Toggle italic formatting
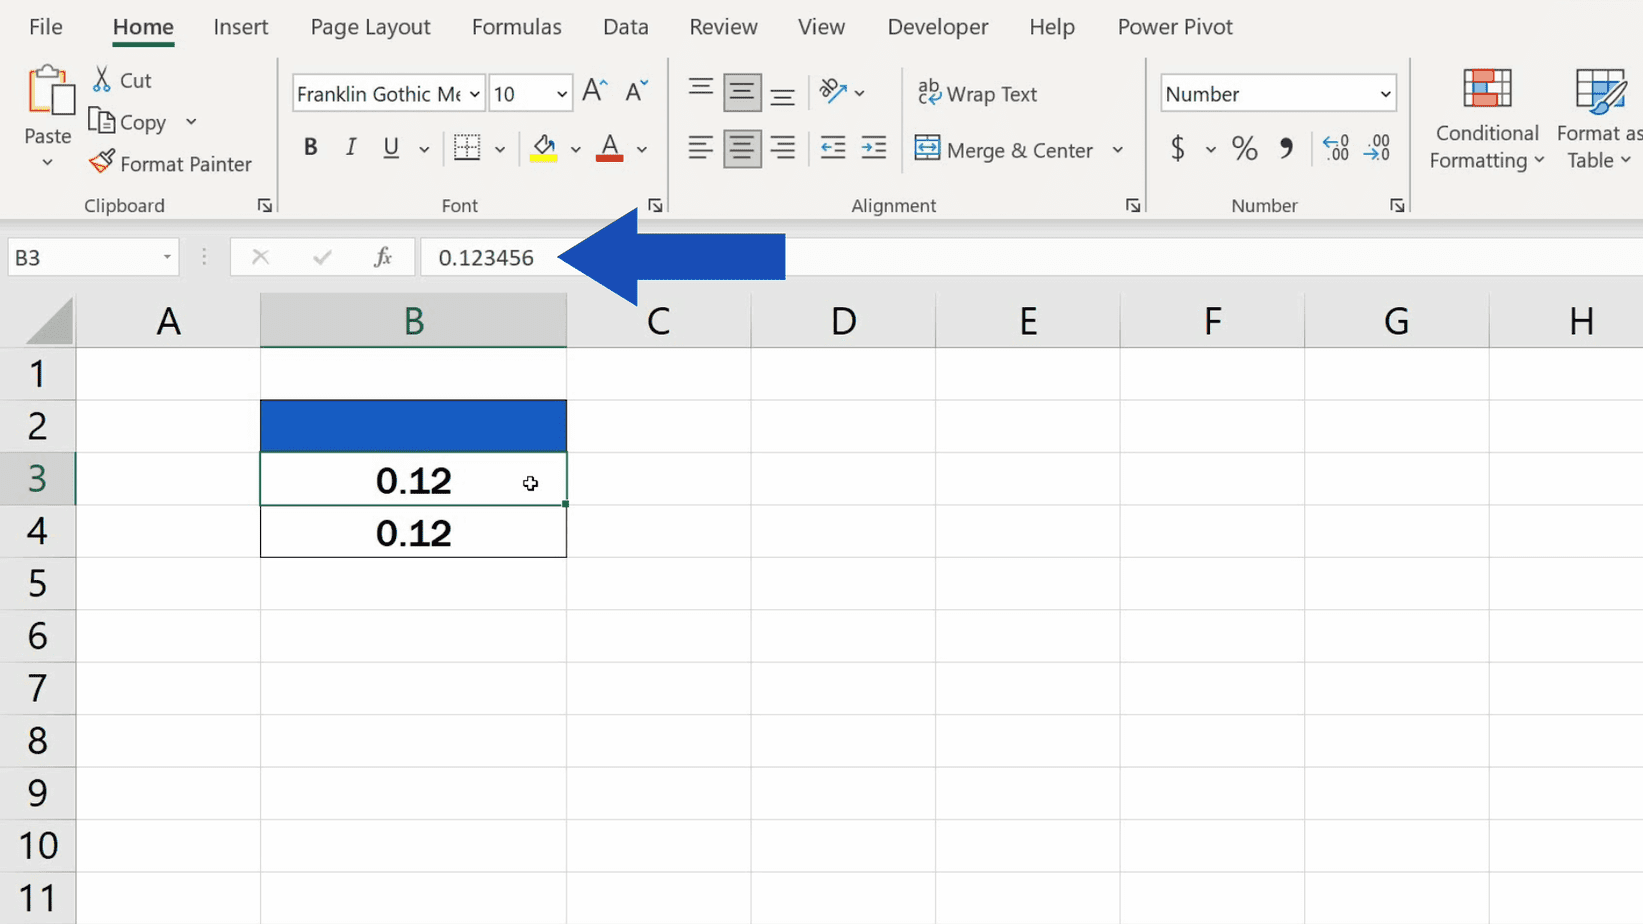The width and height of the screenshot is (1643, 924). click(x=350, y=147)
